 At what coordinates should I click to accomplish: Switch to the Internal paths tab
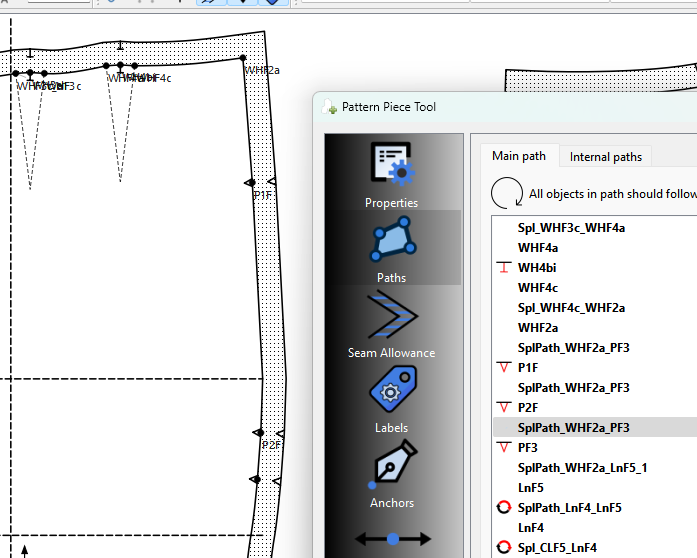point(605,157)
